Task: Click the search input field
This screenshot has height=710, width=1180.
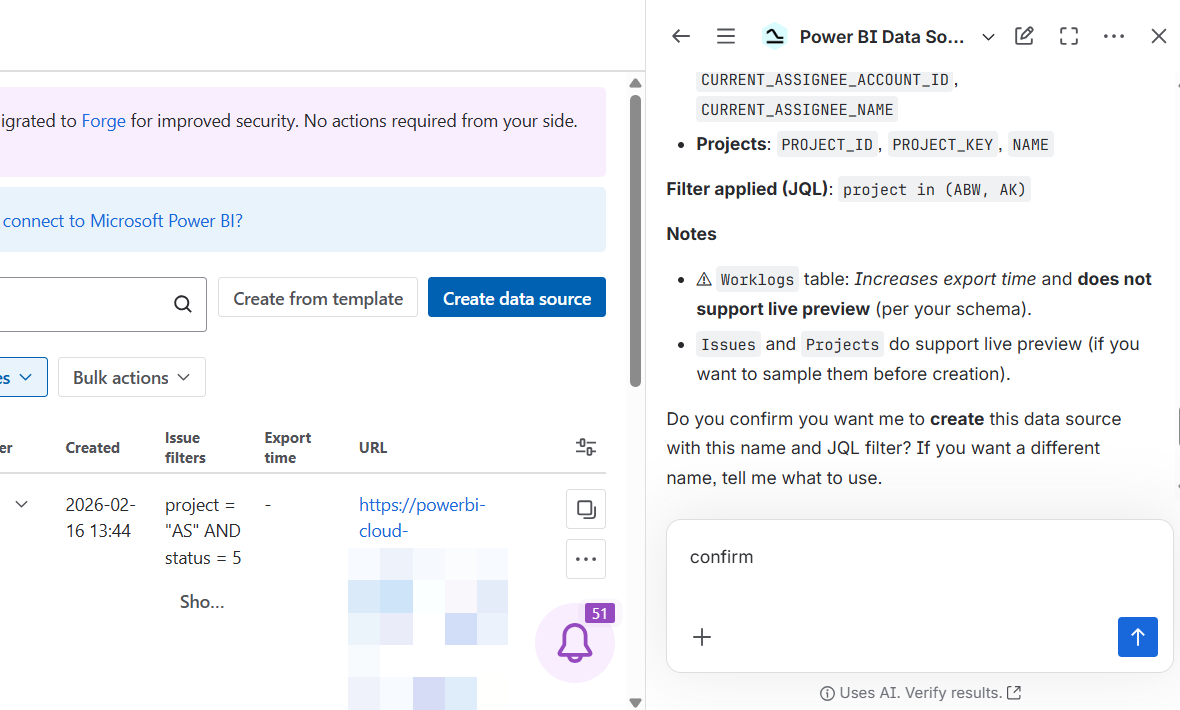Action: (103, 304)
